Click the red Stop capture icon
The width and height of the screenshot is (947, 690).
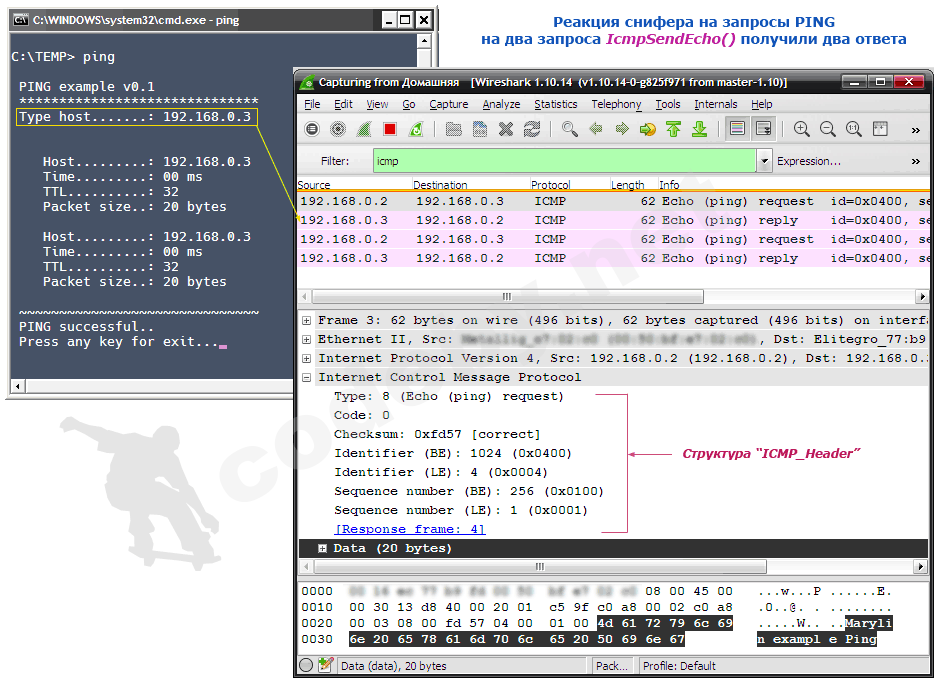tap(390, 129)
